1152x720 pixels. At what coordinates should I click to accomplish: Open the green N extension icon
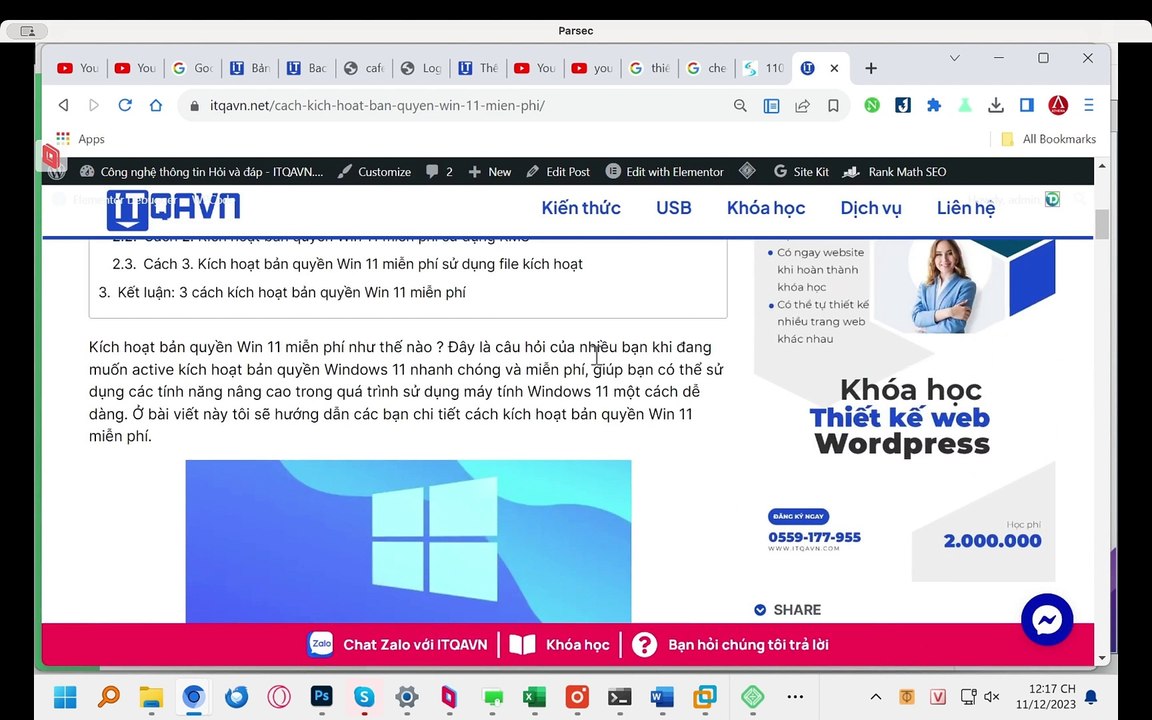click(872, 105)
